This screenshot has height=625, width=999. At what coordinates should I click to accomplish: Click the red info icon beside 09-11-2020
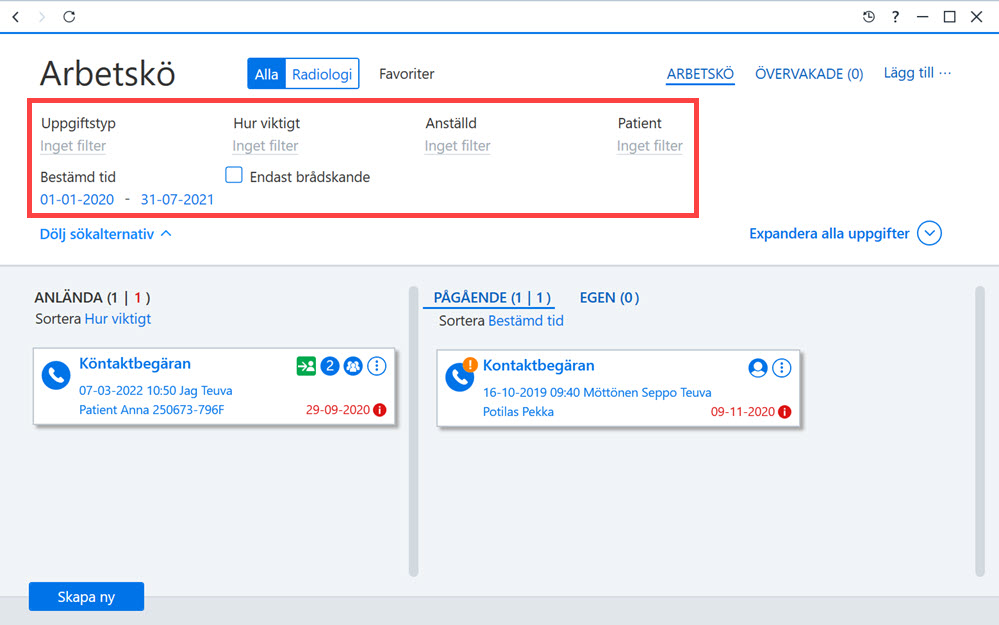tap(785, 412)
